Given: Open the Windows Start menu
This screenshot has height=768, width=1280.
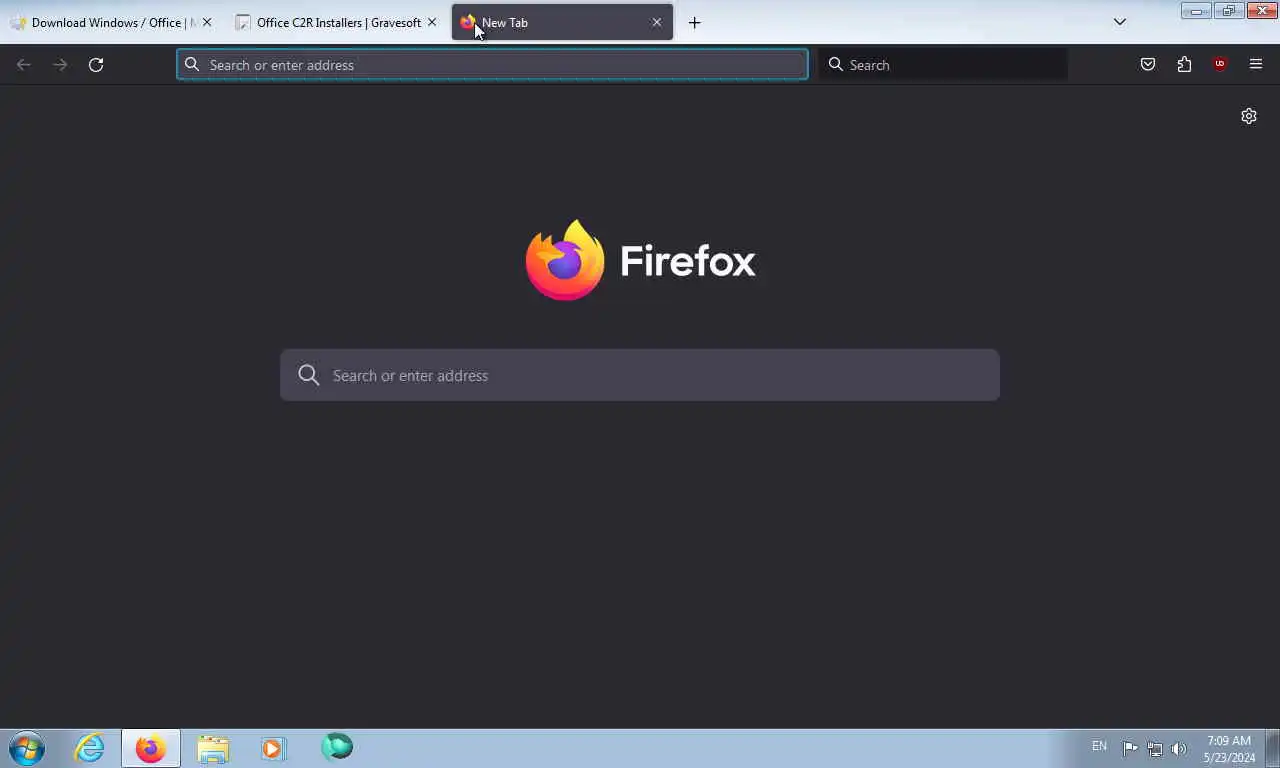Looking at the screenshot, I should 27,748.
